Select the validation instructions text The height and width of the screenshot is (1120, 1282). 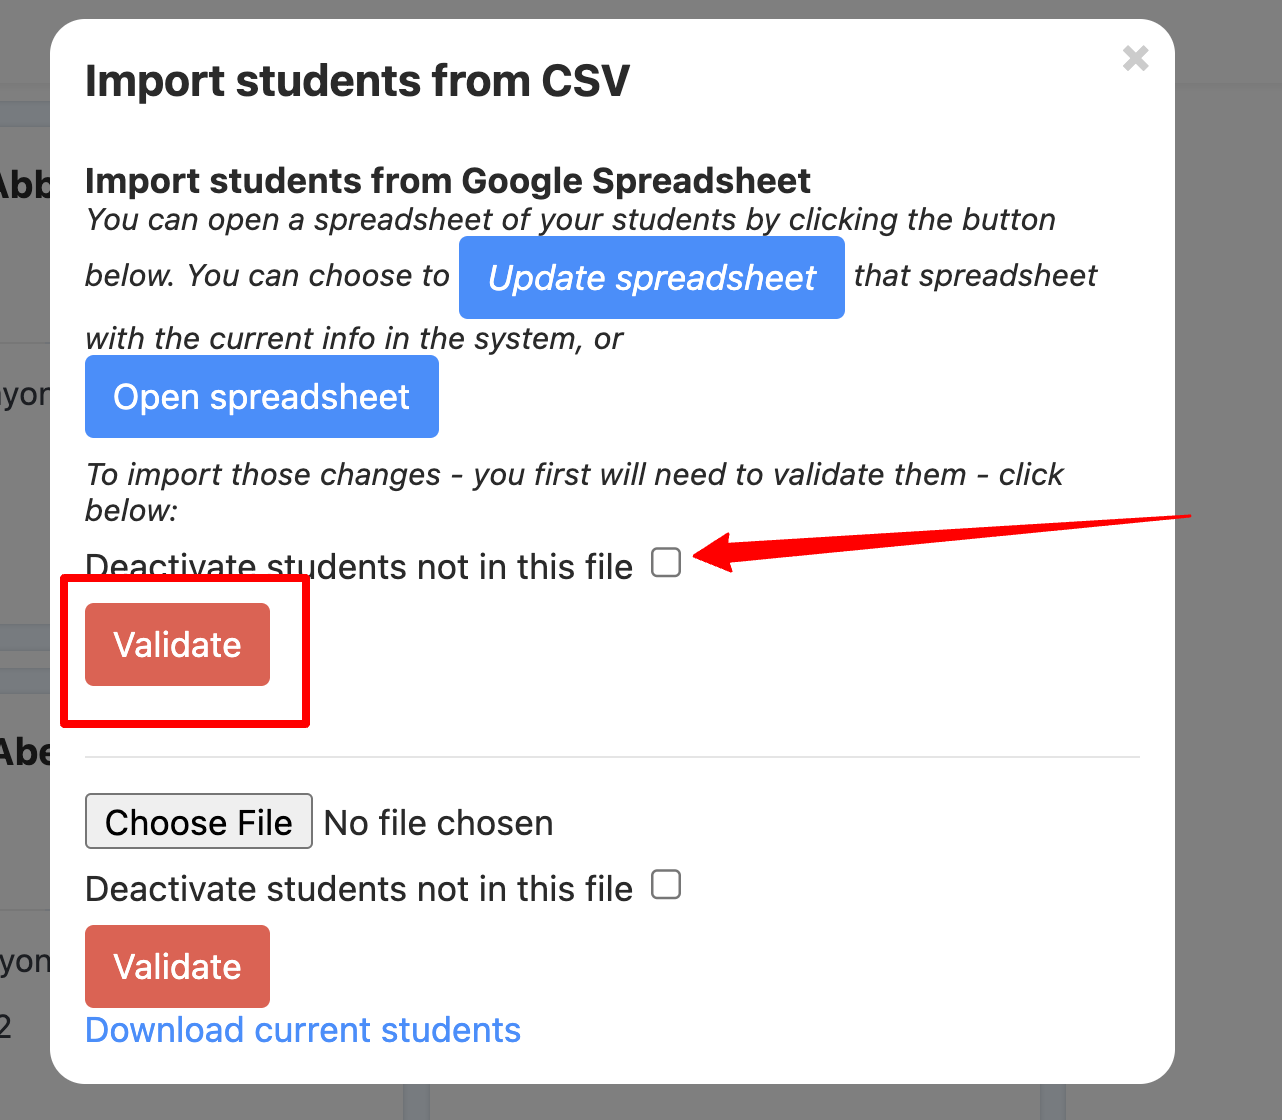(x=574, y=492)
